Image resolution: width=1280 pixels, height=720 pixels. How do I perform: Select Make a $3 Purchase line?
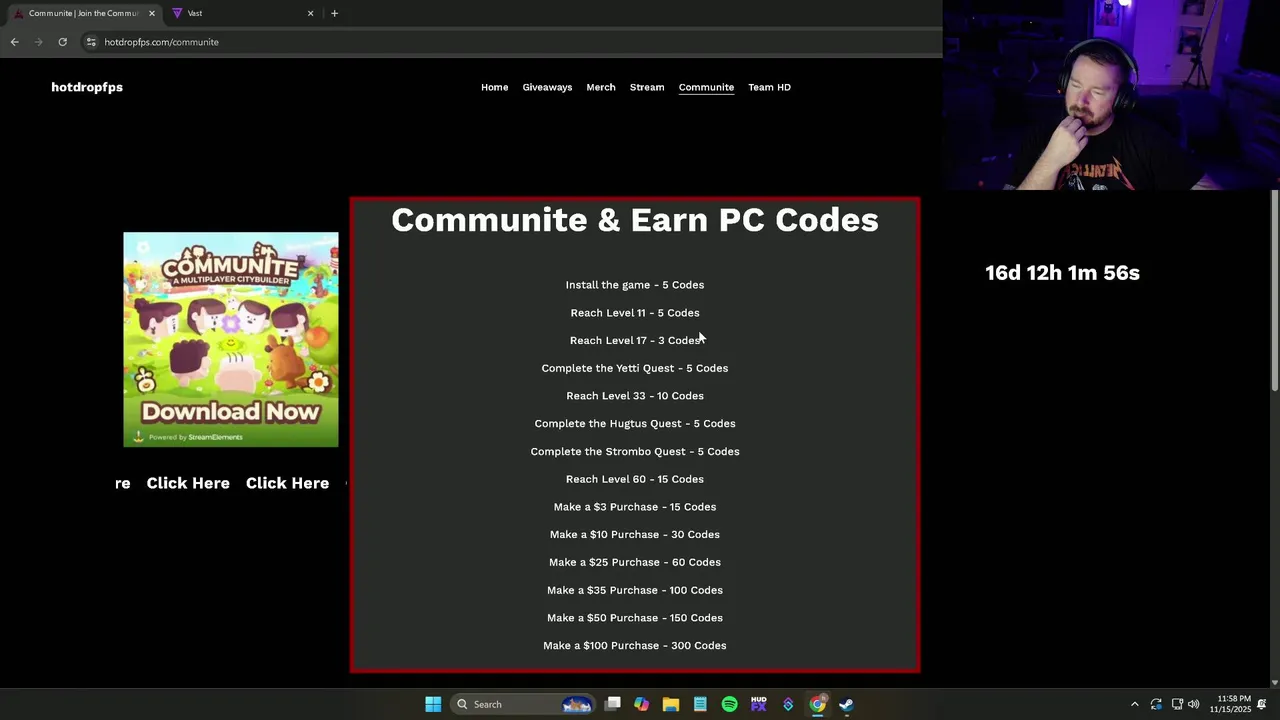pyautogui.click(x=635, y=507)
